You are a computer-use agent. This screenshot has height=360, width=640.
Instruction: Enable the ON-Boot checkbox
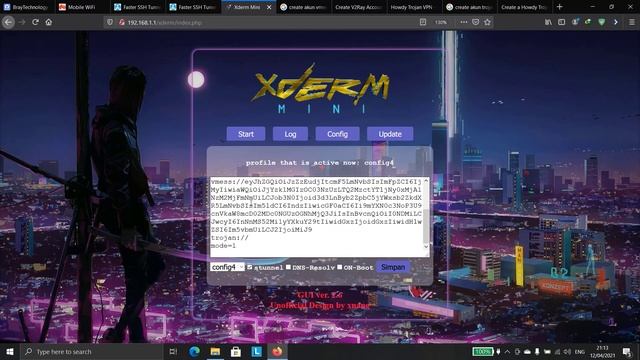pos(340,267)
